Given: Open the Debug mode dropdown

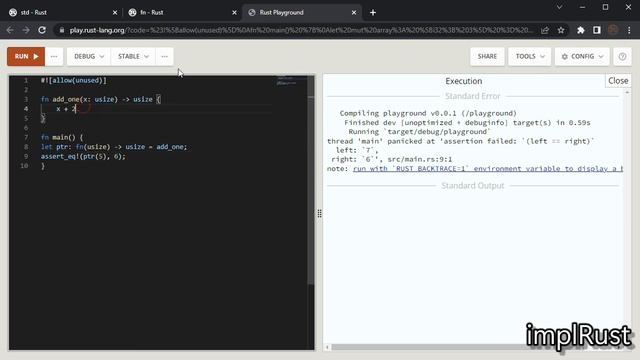Looking at the screenshot, I should click(x=89, y=56).
